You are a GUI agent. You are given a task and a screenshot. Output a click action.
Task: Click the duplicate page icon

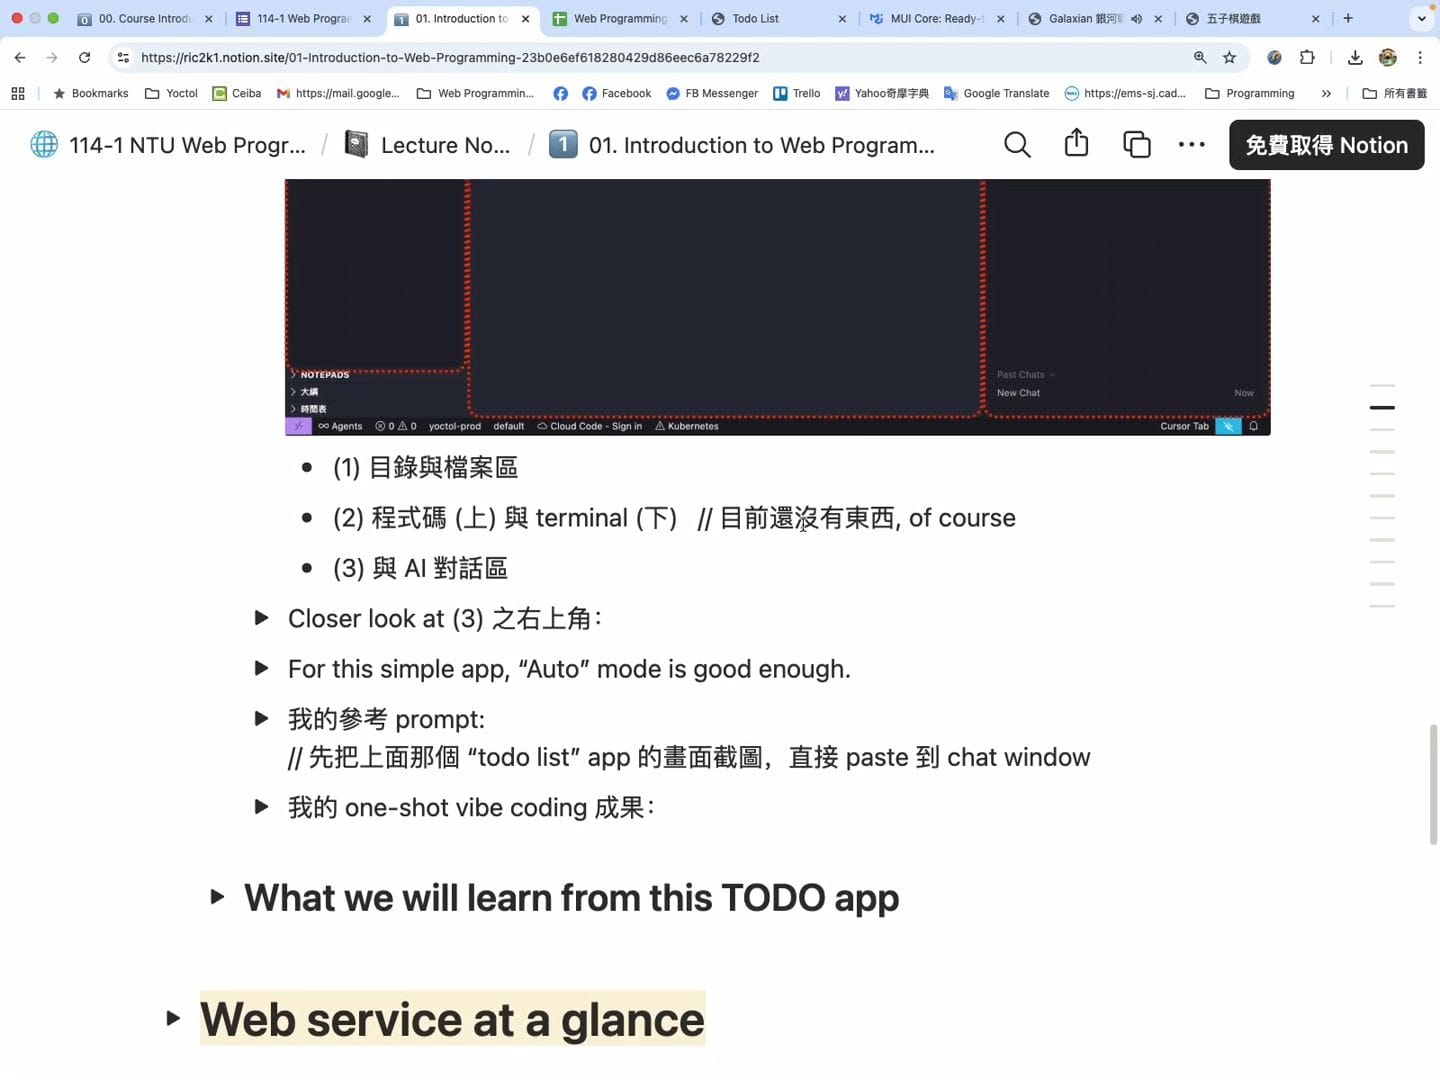[1136, 145]
